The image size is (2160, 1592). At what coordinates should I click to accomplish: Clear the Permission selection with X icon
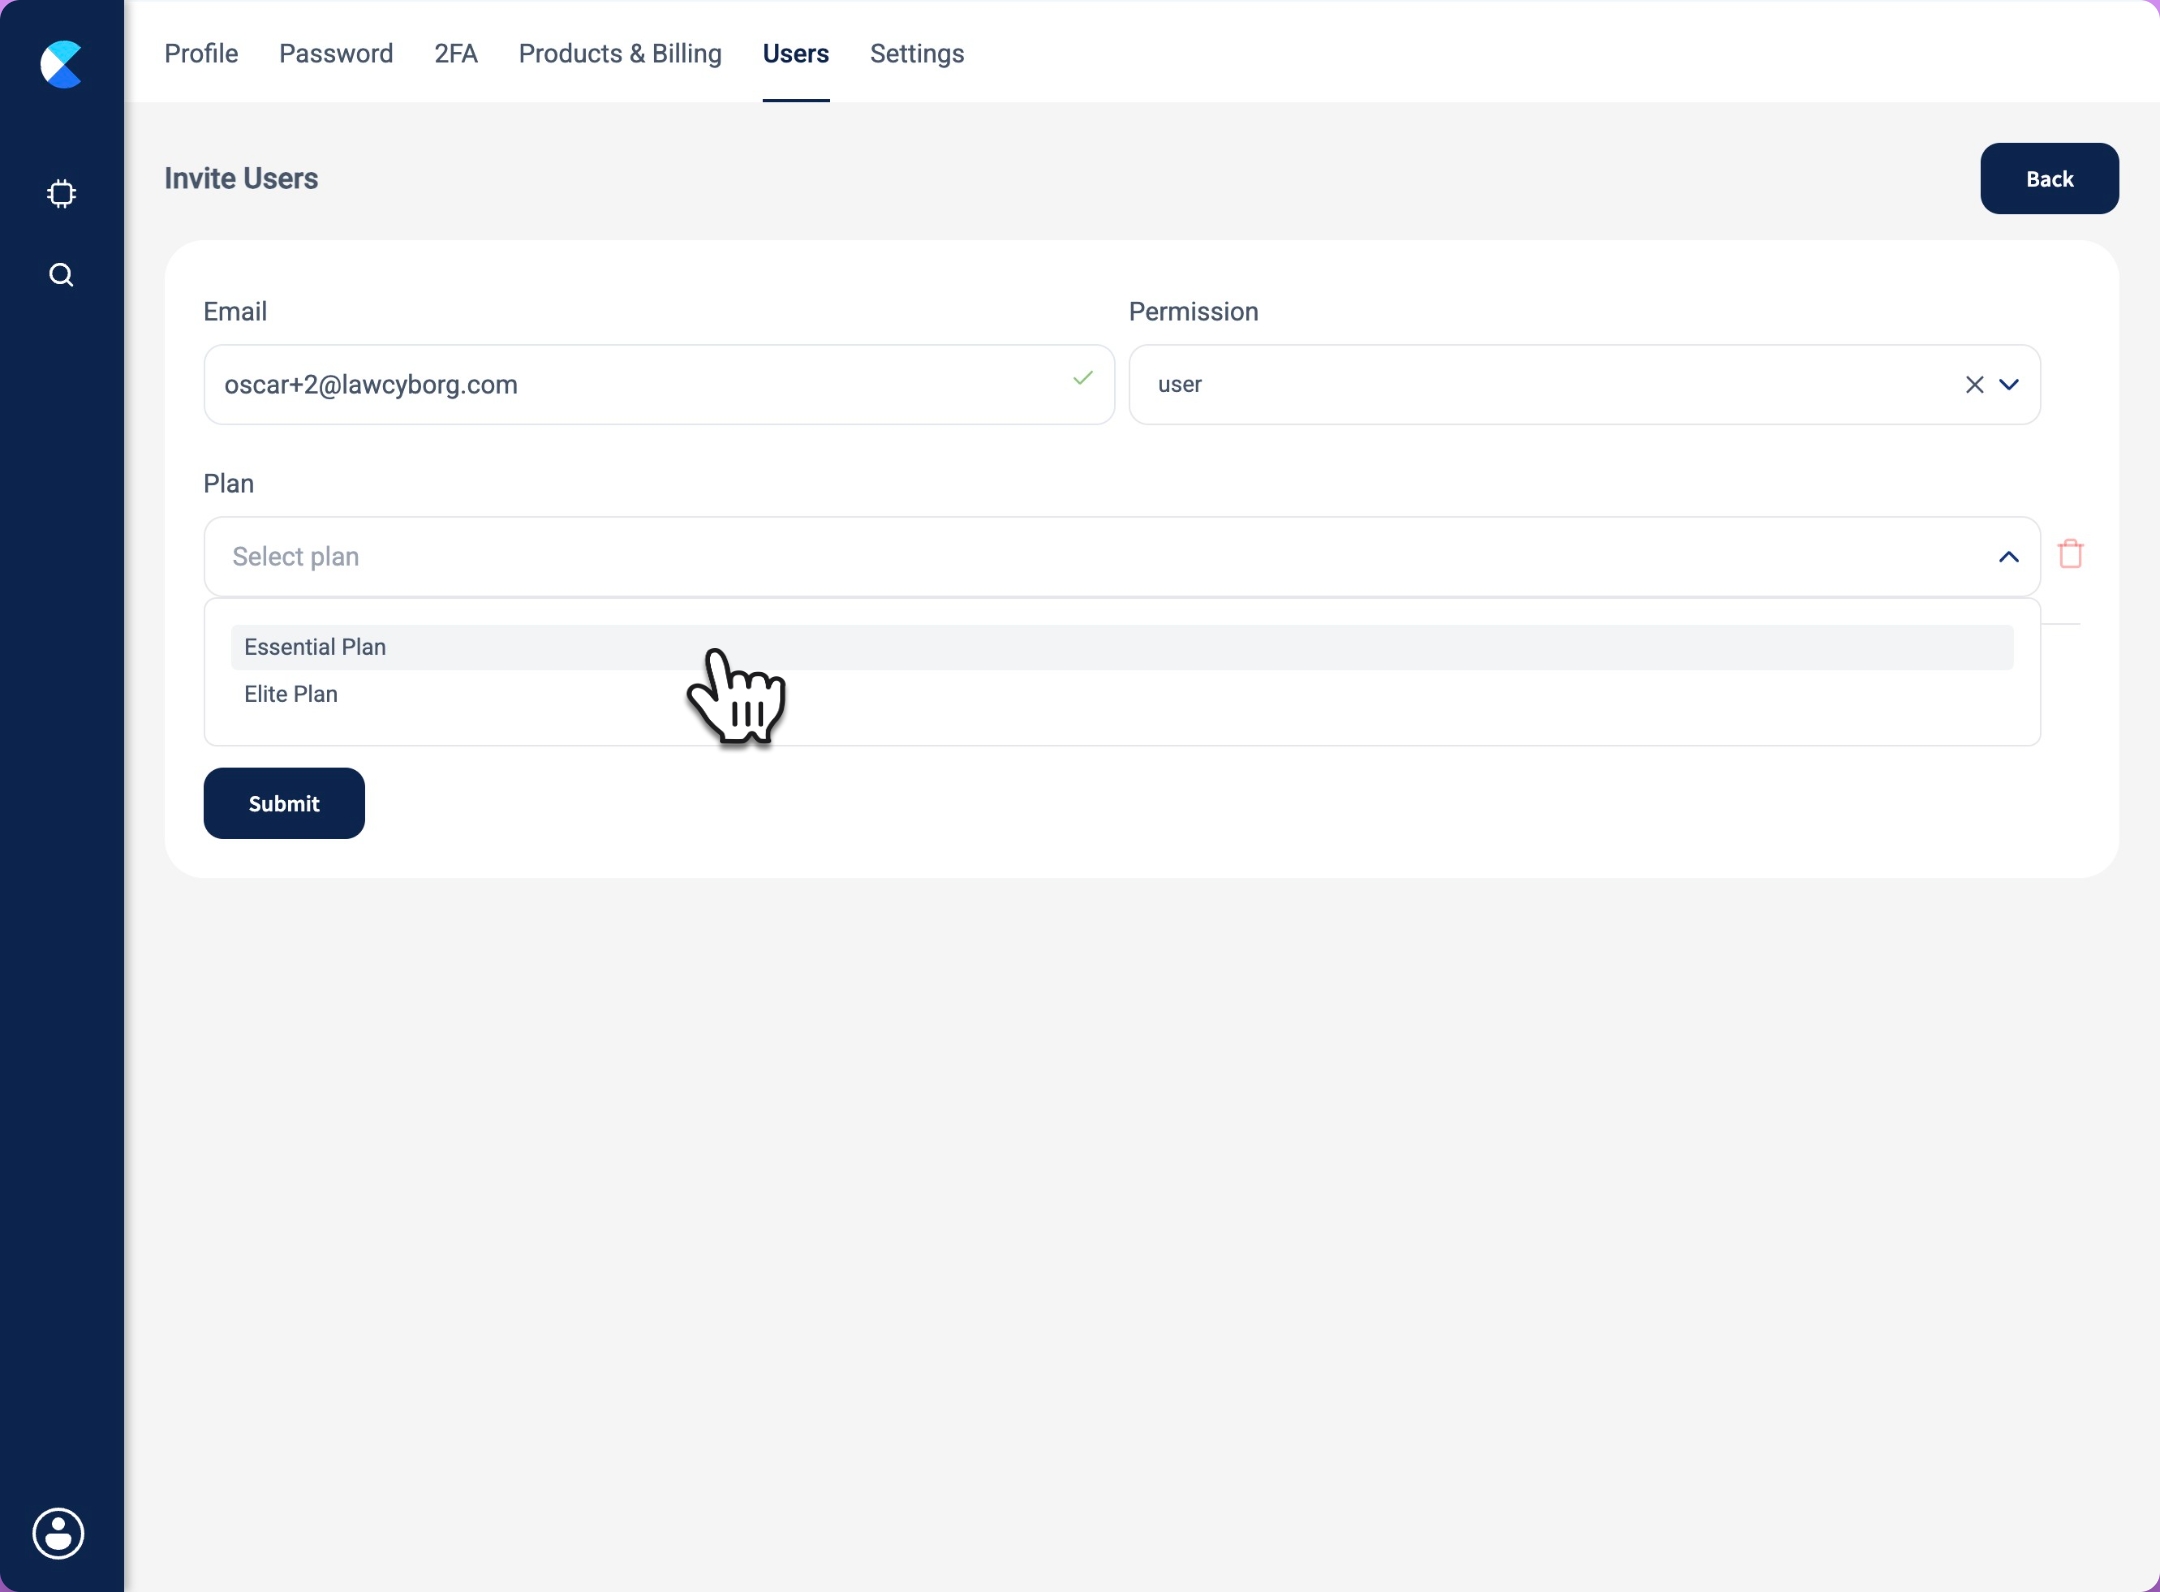(1974, 385)
